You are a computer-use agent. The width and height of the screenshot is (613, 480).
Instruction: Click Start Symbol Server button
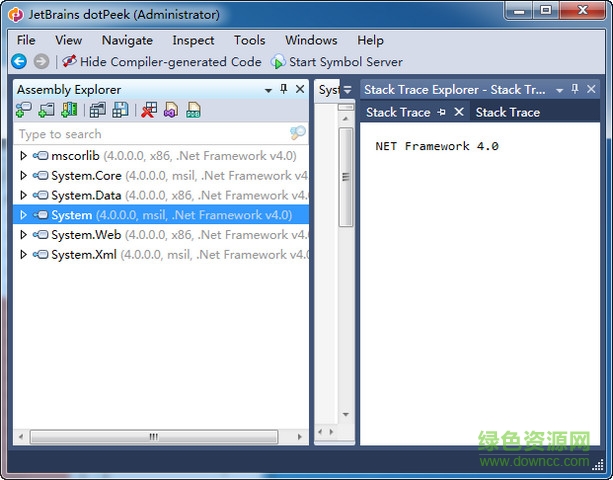(x=337, y=61)
